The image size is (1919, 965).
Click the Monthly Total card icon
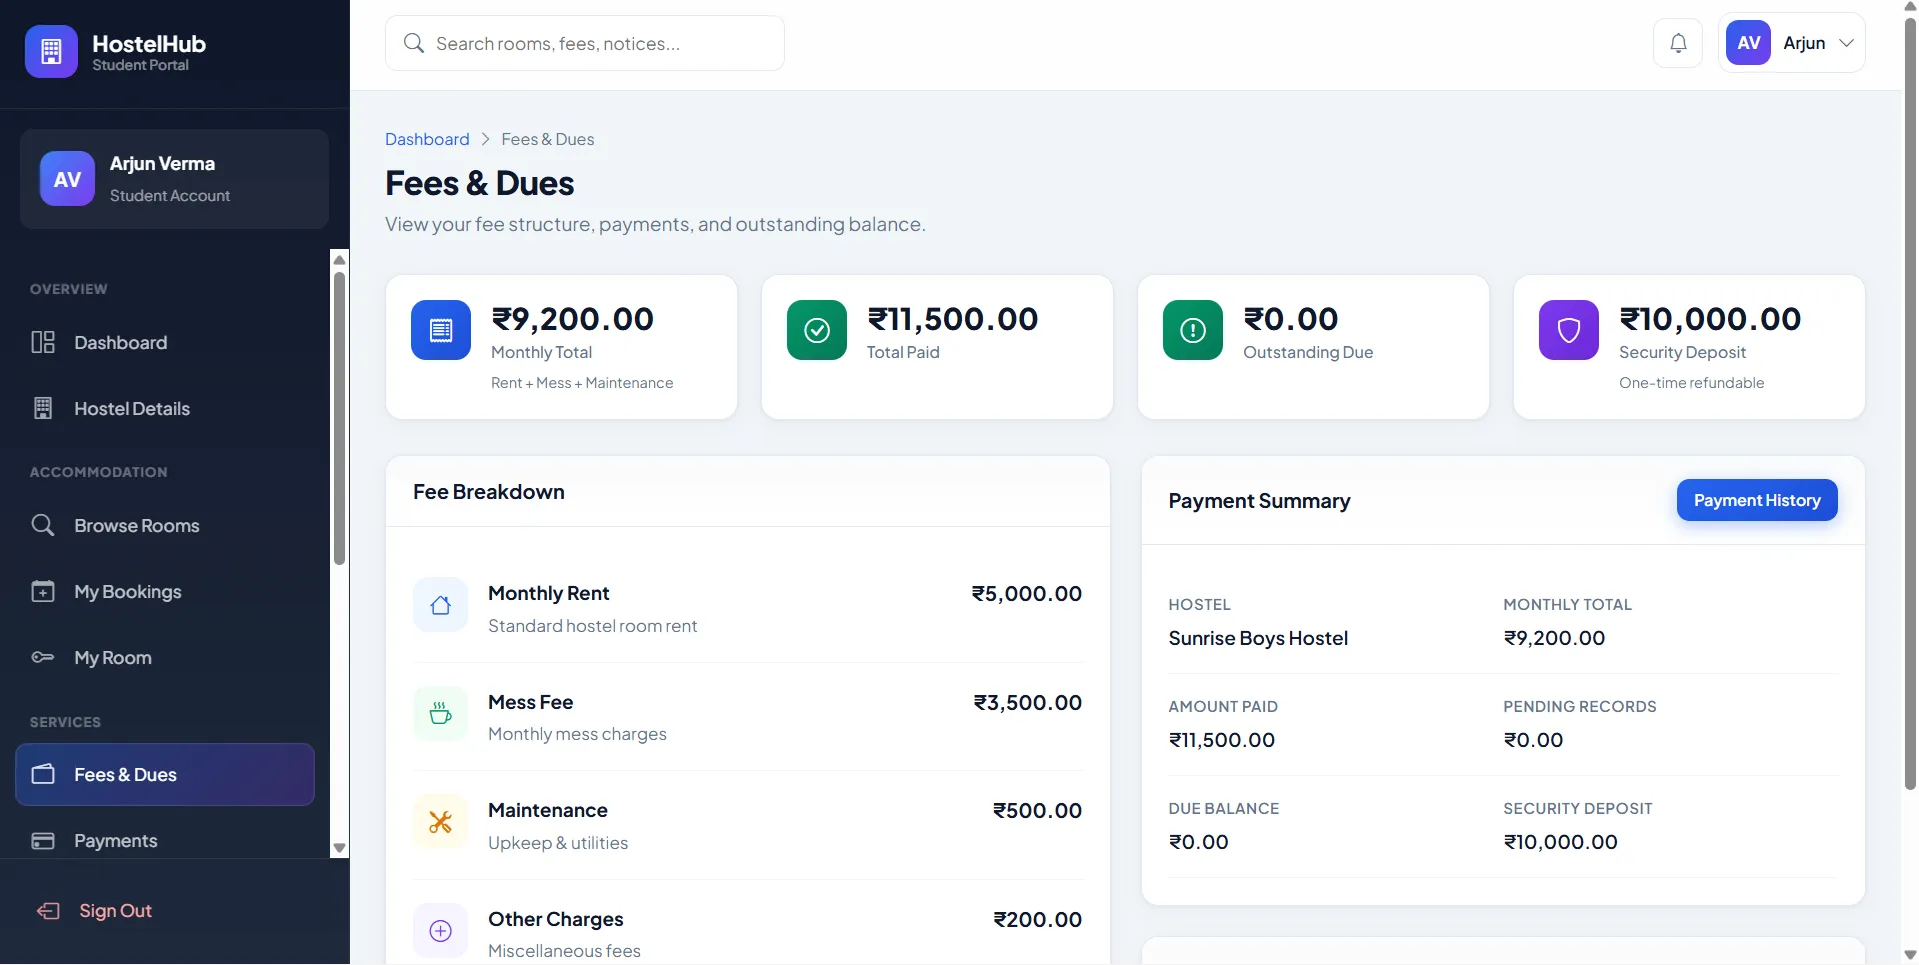441,330
